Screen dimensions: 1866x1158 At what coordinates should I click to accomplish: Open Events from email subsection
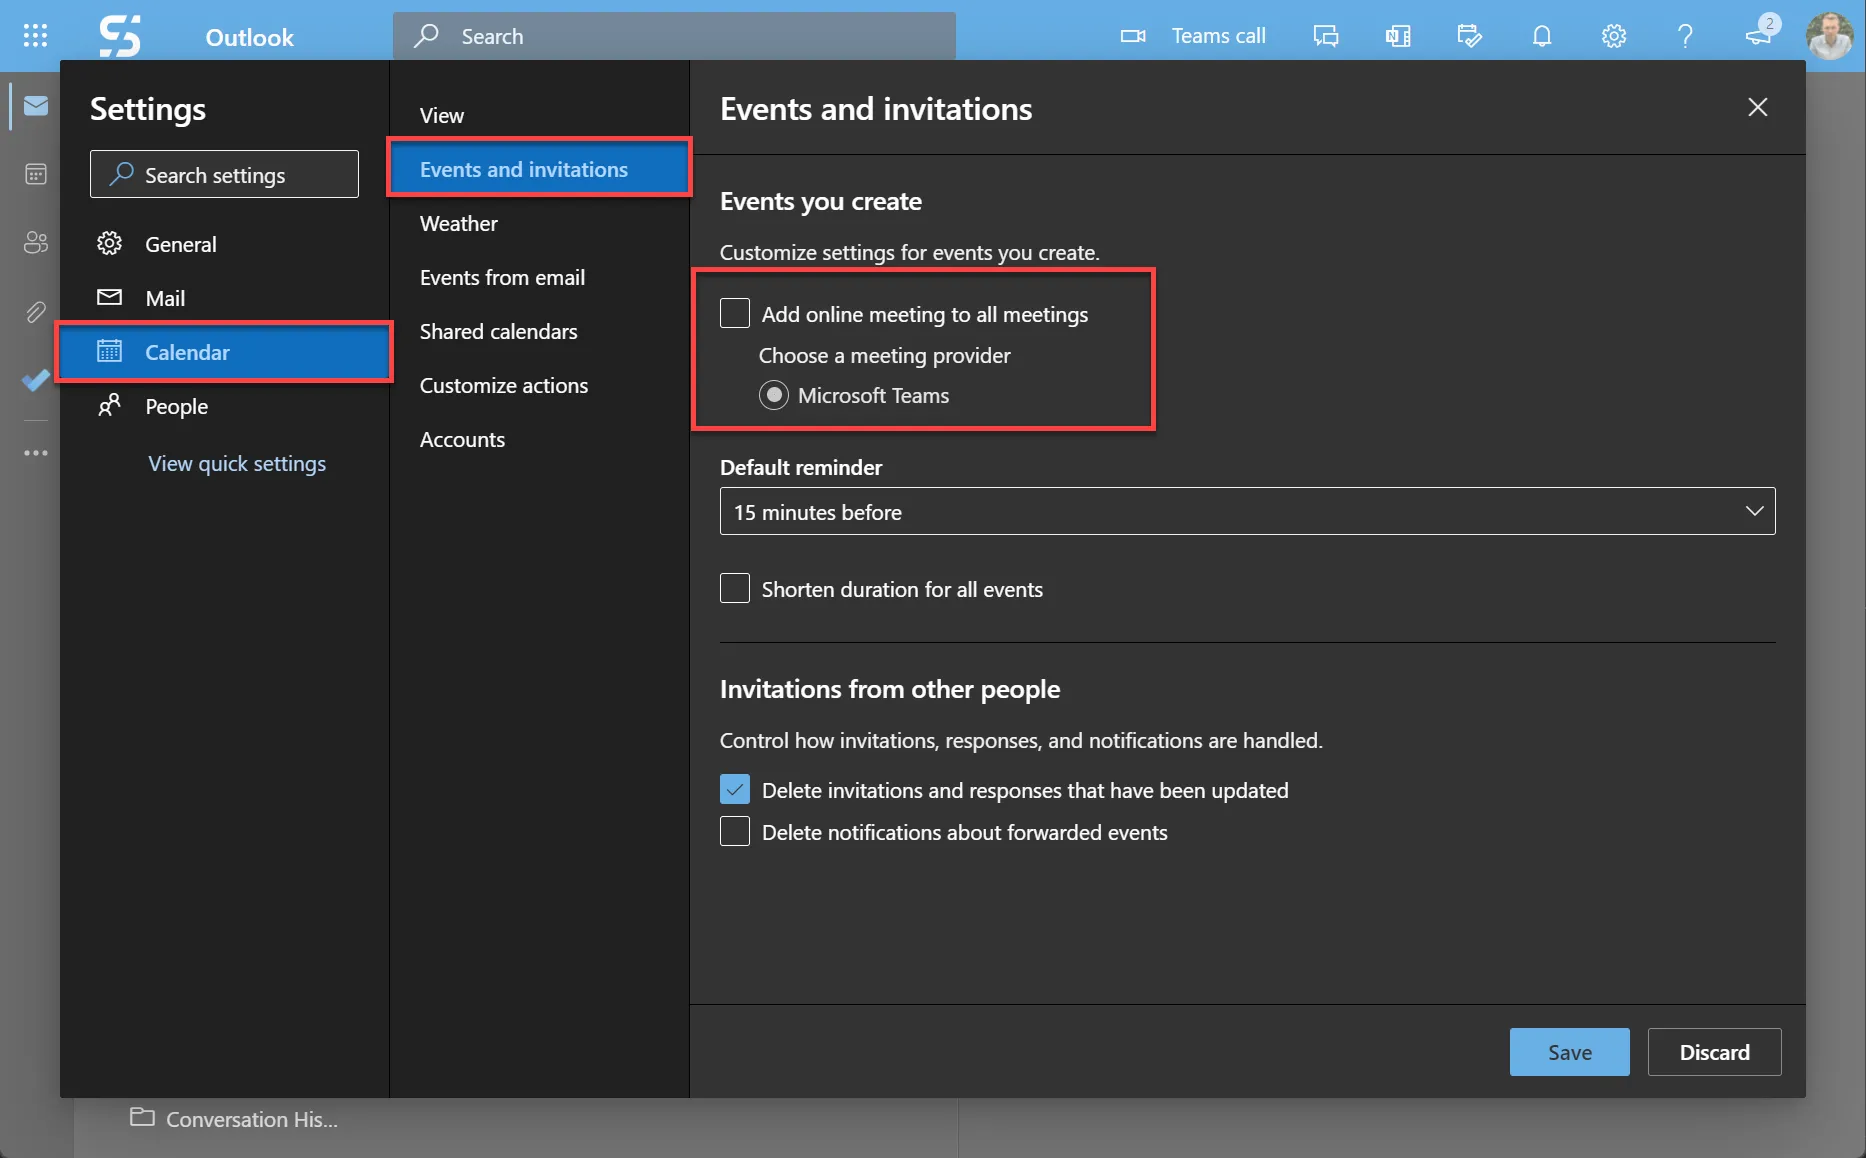tap(539, 277)
